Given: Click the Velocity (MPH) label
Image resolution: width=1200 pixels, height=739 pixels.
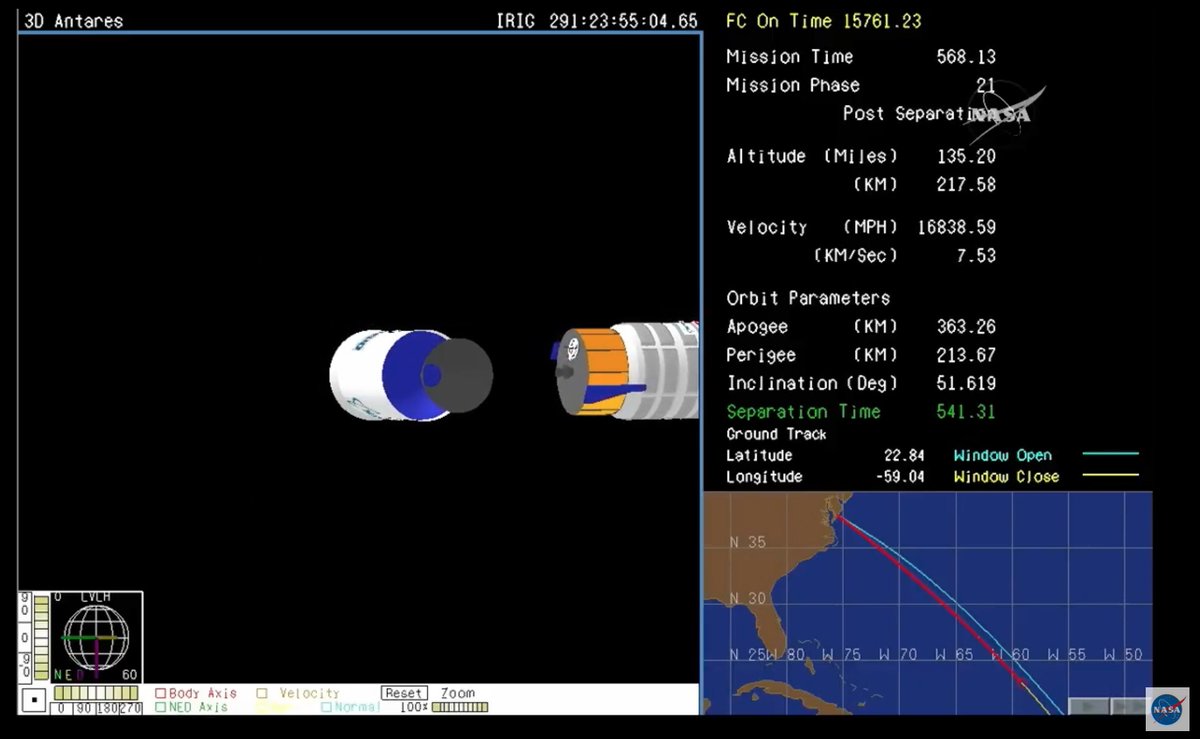Looking at the screenshot, I should pyautogui.click(x=812, y=228).
